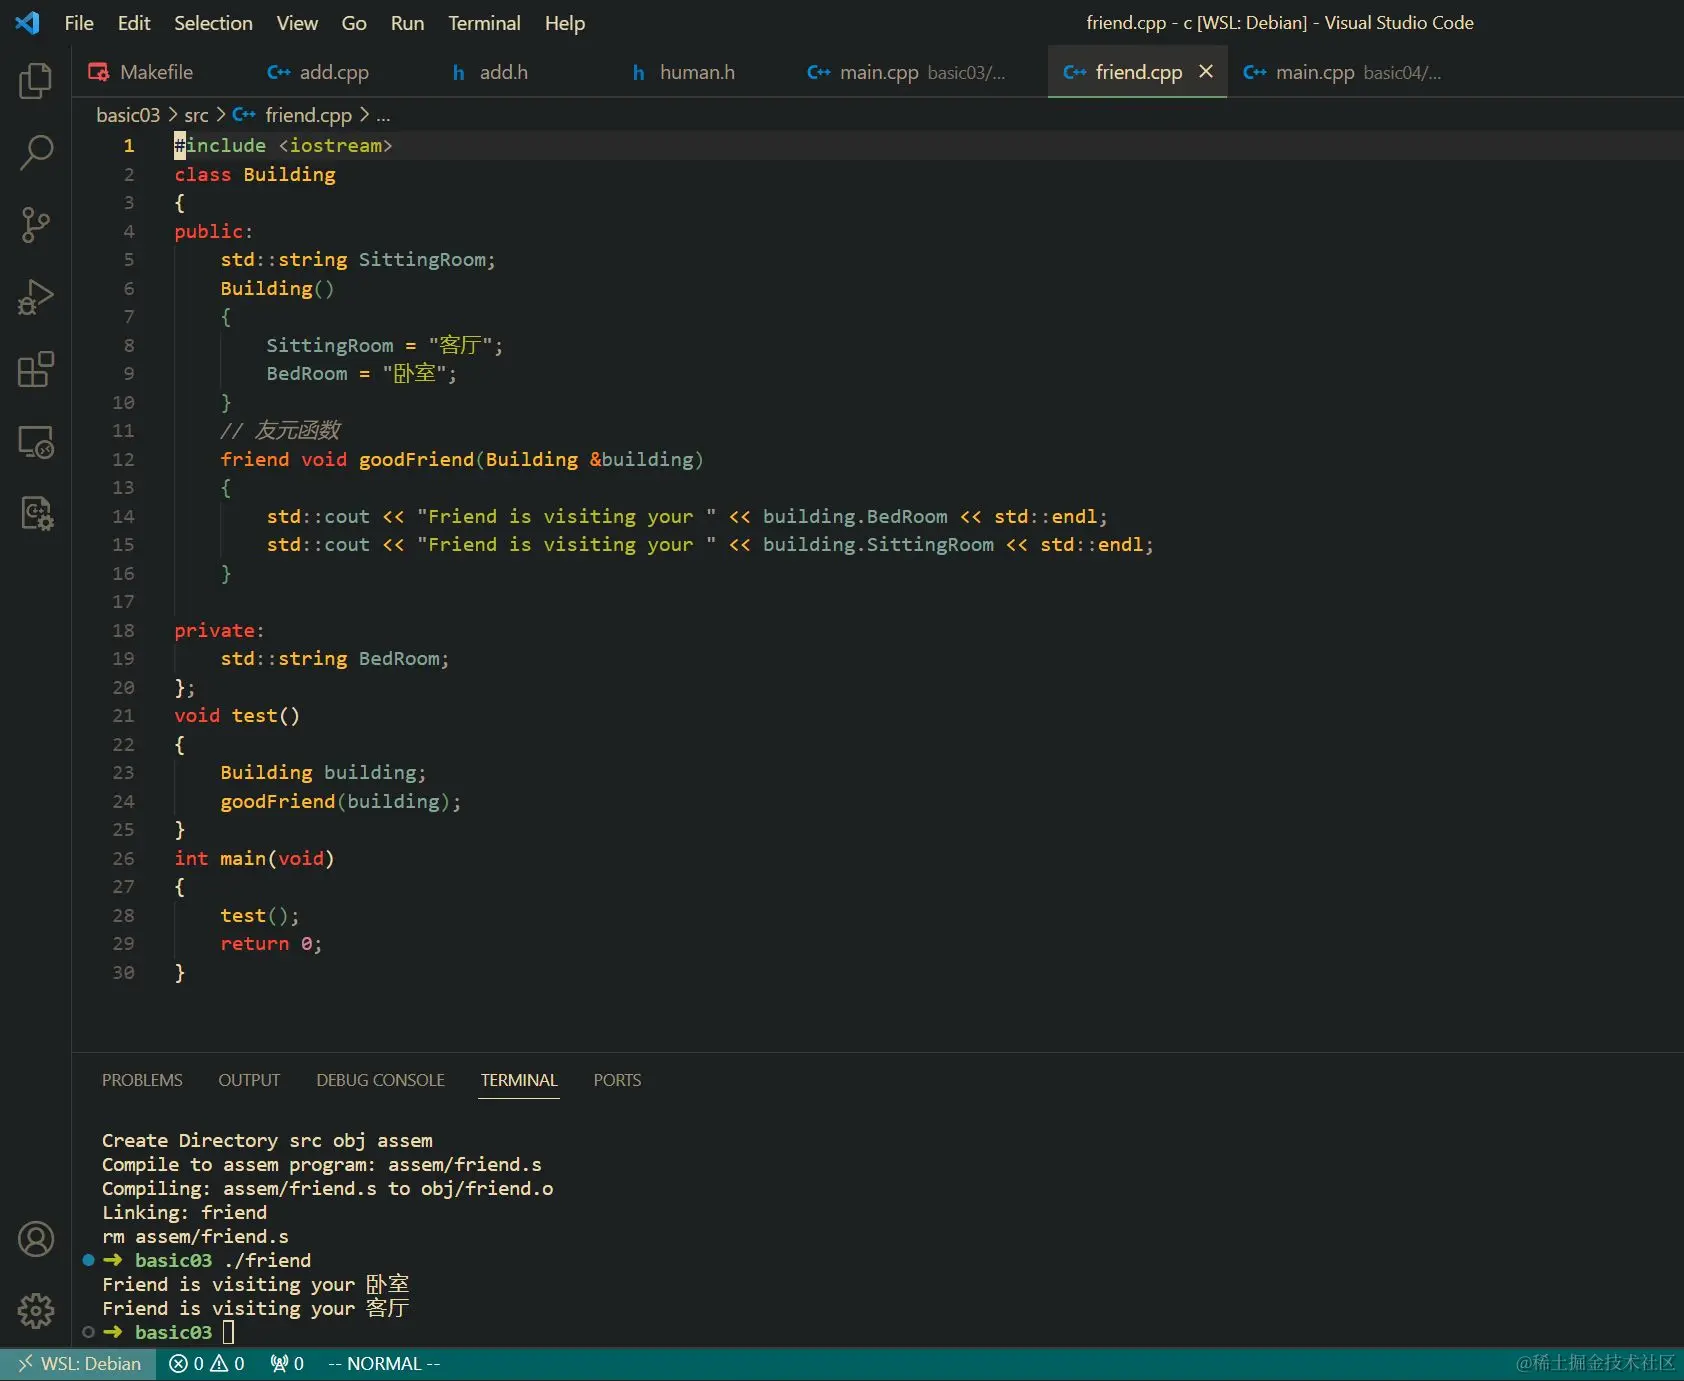Open the Remote Explorer icon

tap(36, 441)
